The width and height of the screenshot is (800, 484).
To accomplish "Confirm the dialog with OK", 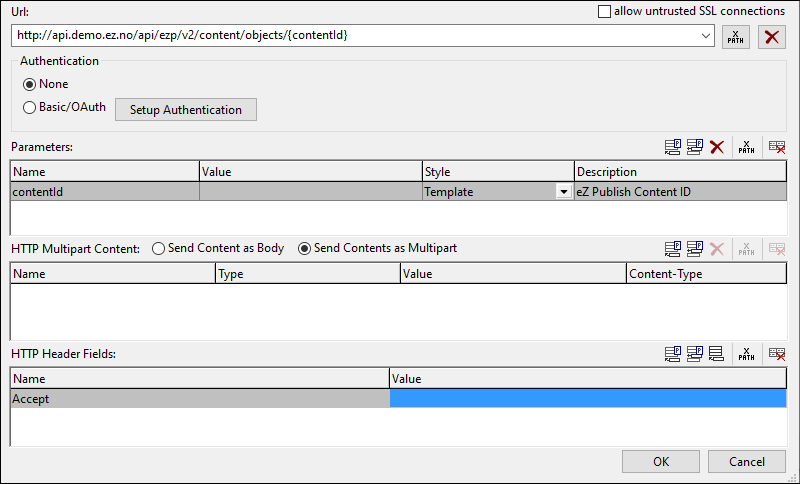I will point(660,461).
